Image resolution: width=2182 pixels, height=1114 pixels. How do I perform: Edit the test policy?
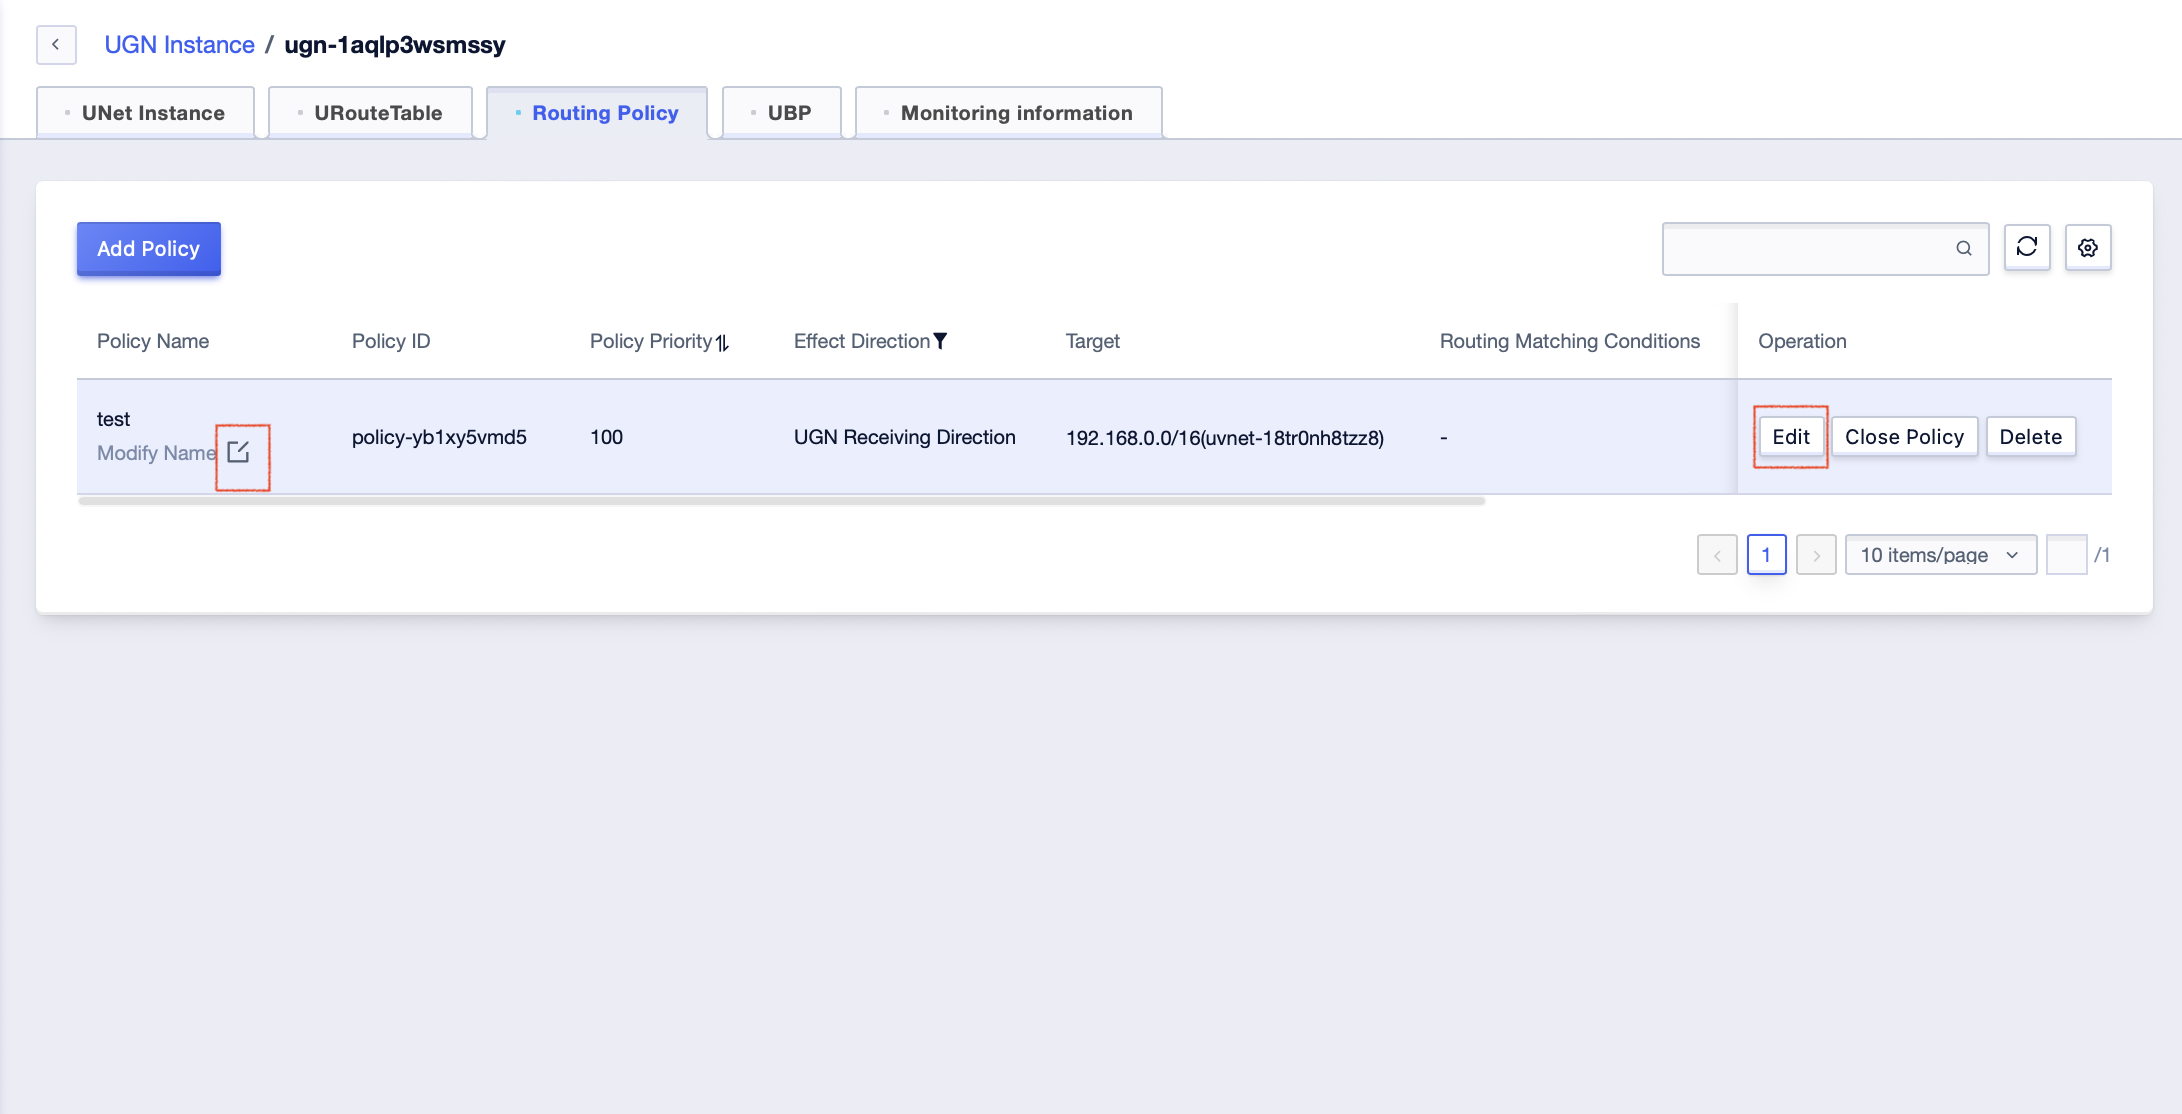pos(1791,437)
